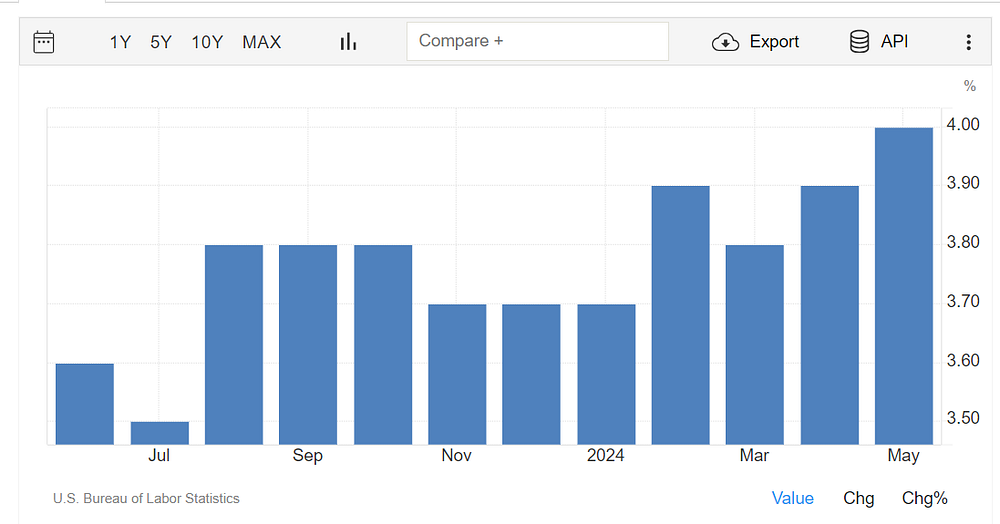
Task: Open the calendar date range picker
Action: tap(43, 42)
